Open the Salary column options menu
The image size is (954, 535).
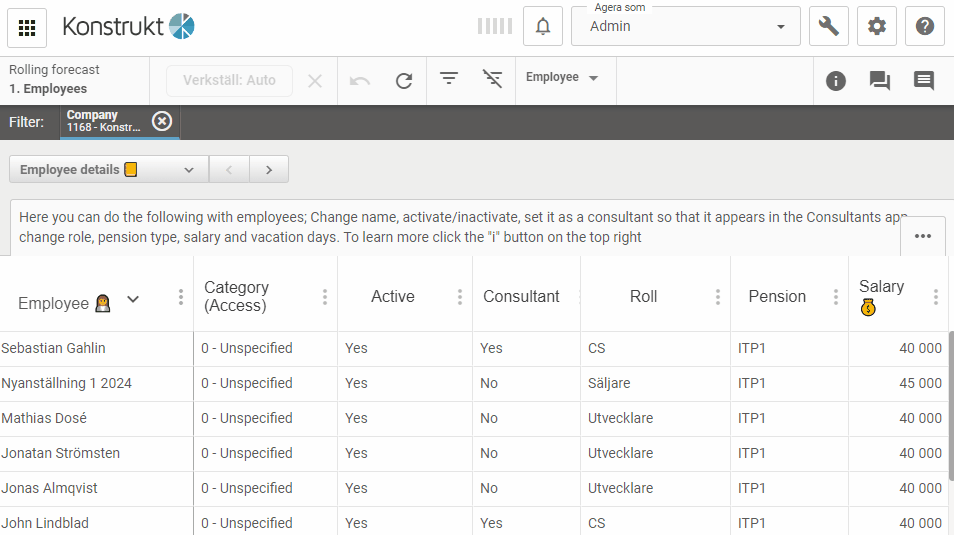pyautogui.click(x=936, y=297)
